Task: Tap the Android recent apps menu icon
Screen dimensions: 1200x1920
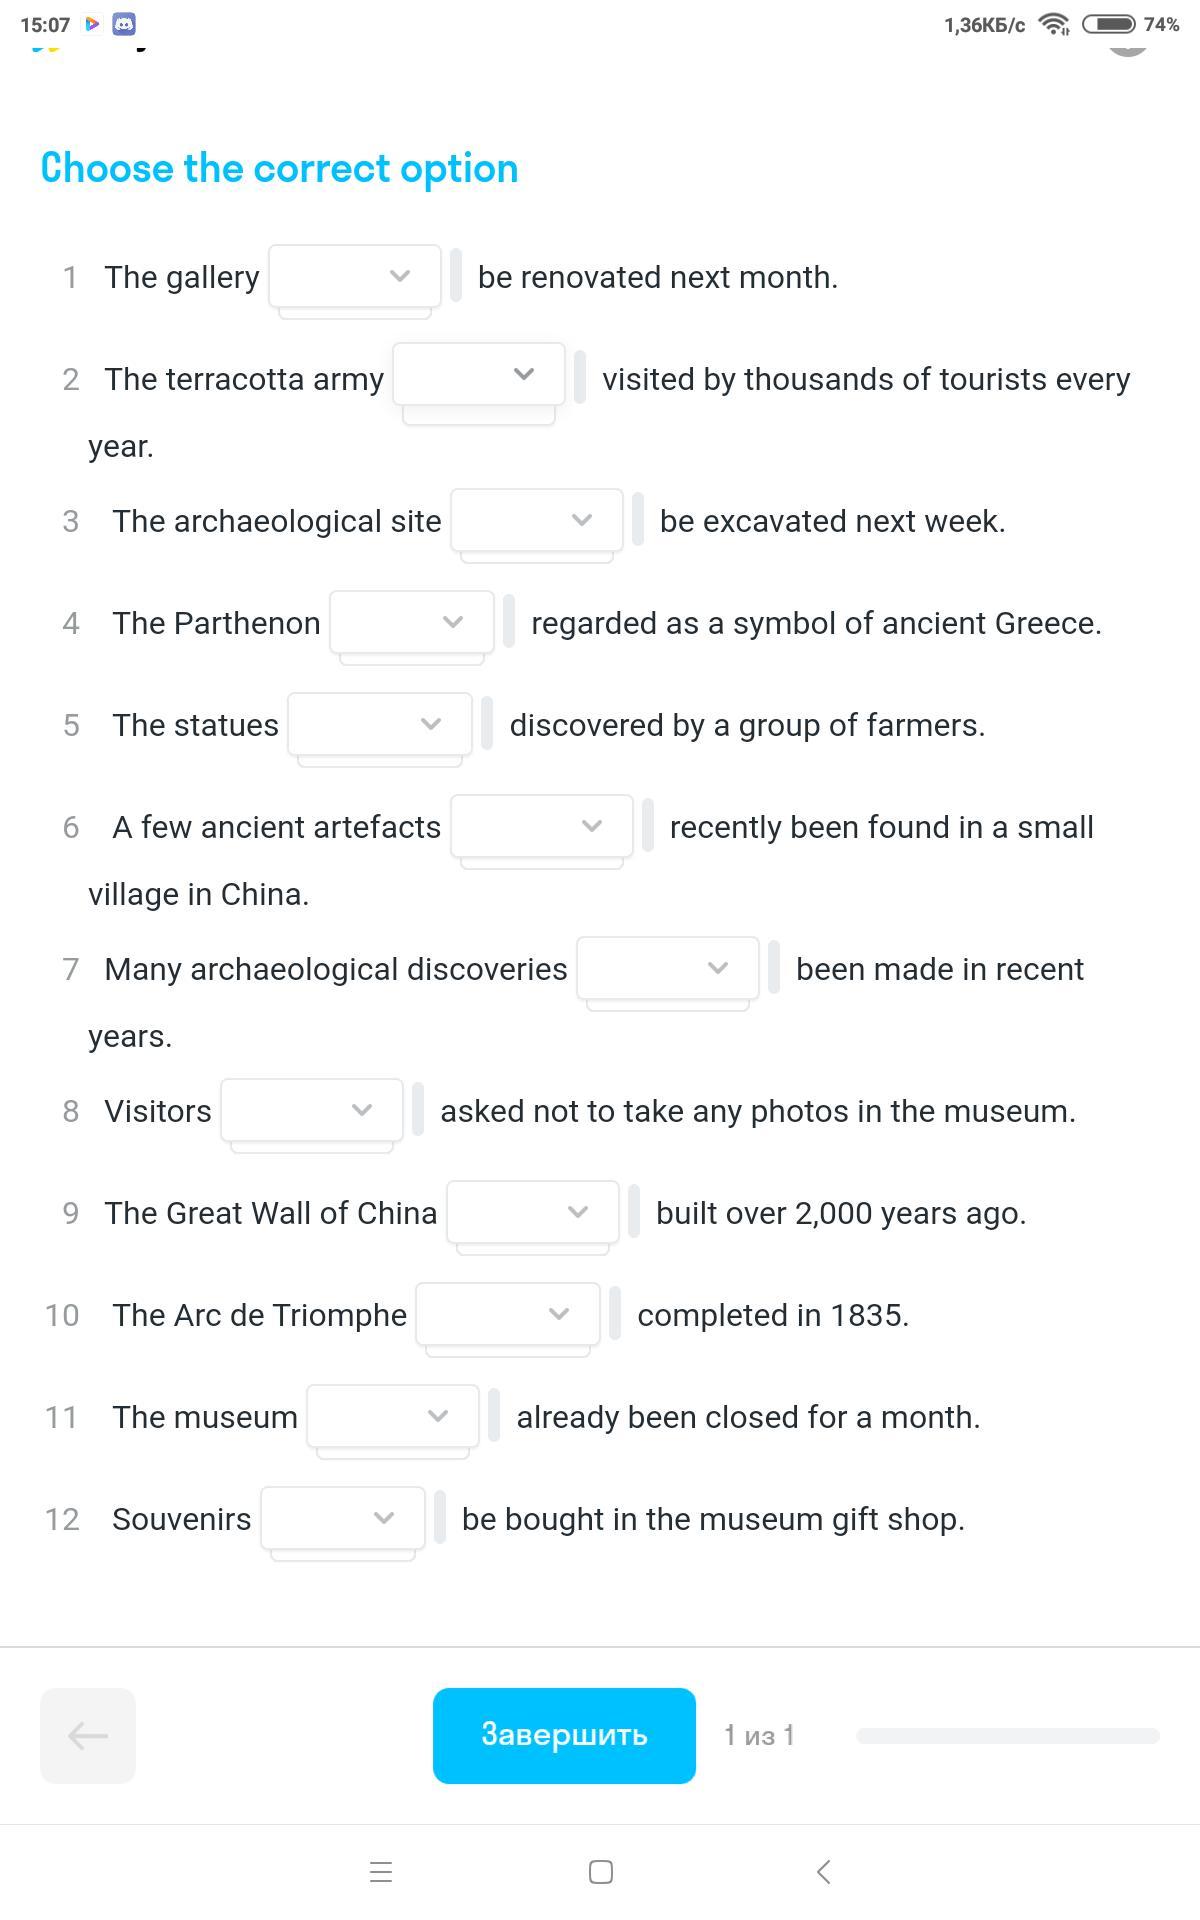Action: [x=381, y=1872]
